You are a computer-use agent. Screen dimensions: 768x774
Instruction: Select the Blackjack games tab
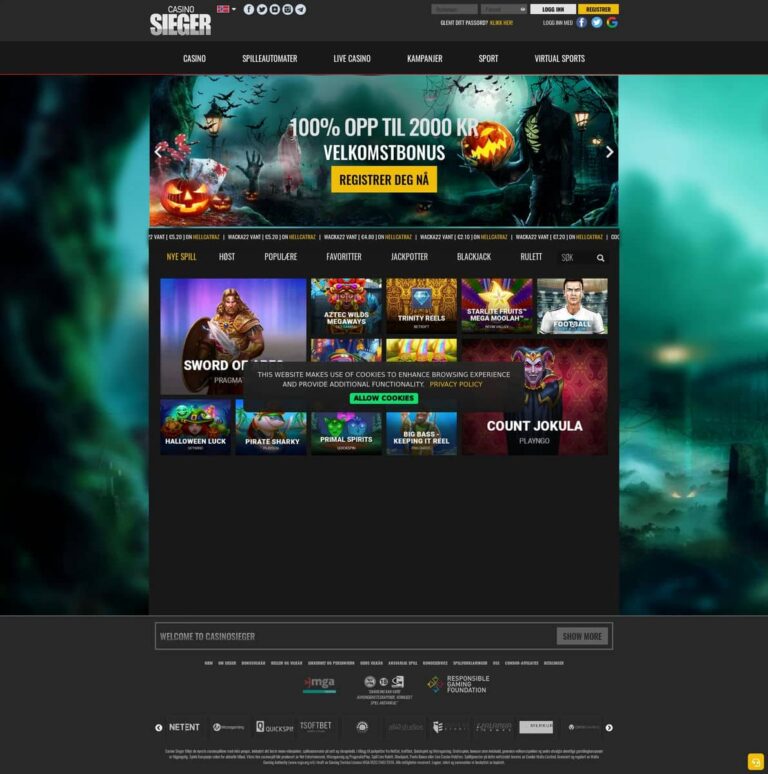[474, 257]
